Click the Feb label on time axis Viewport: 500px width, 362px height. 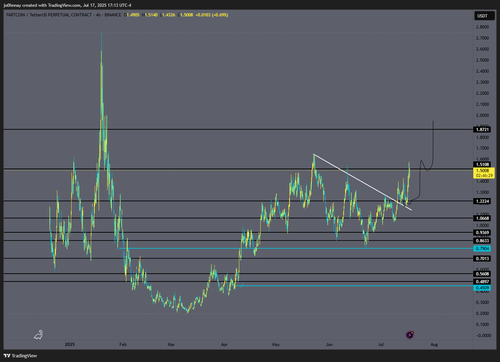coord(123,344)
